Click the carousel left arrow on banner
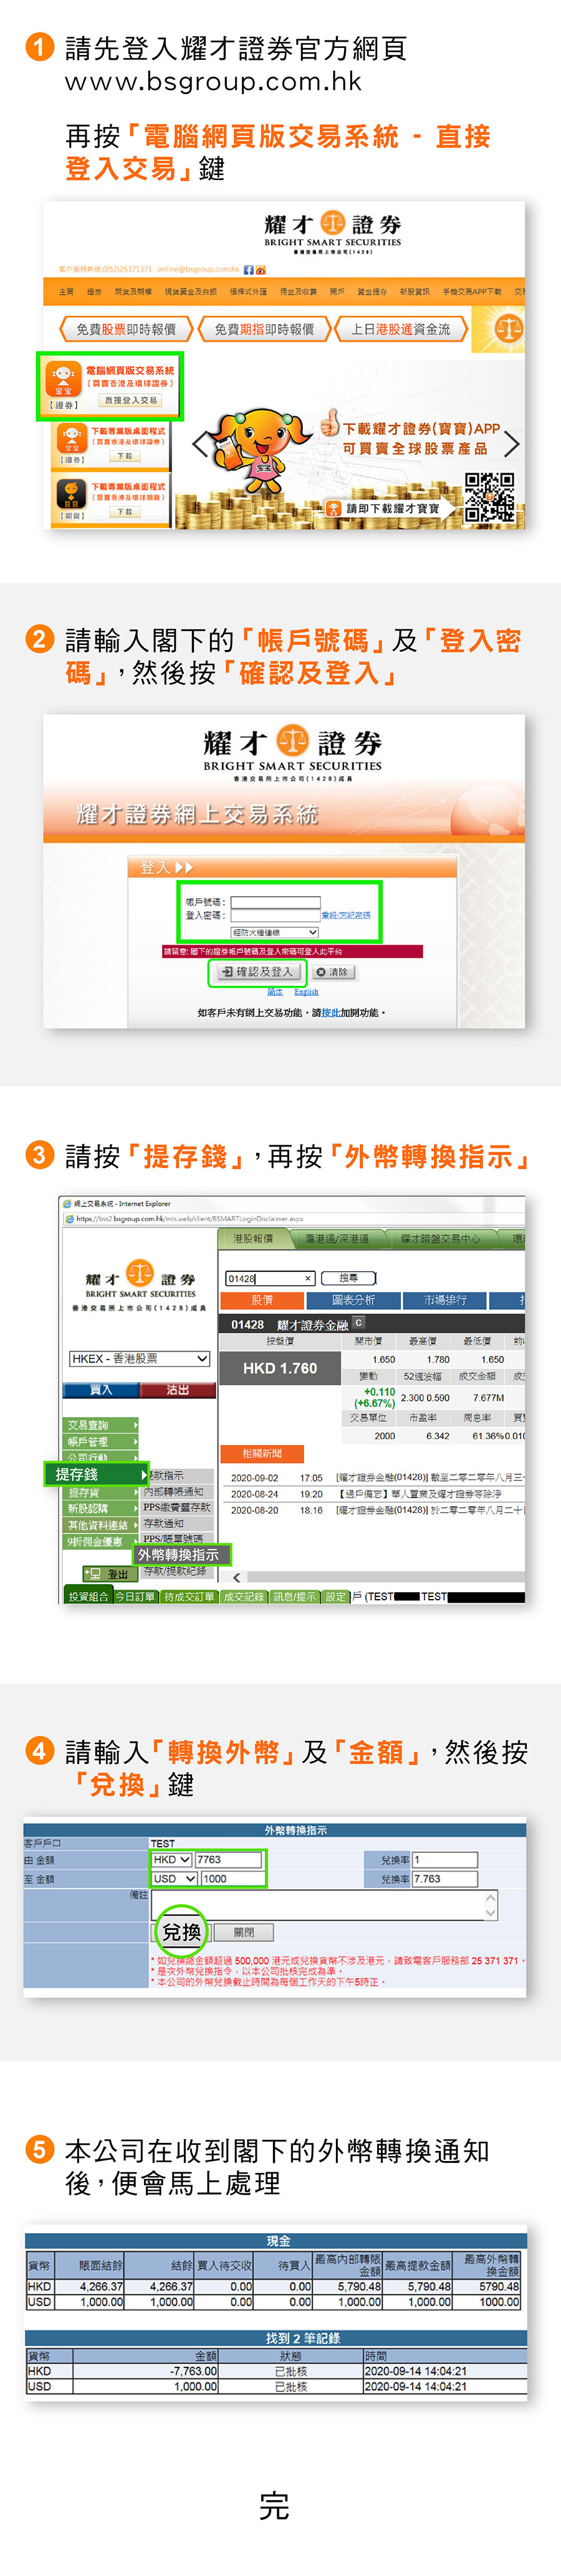 [199, 443]
